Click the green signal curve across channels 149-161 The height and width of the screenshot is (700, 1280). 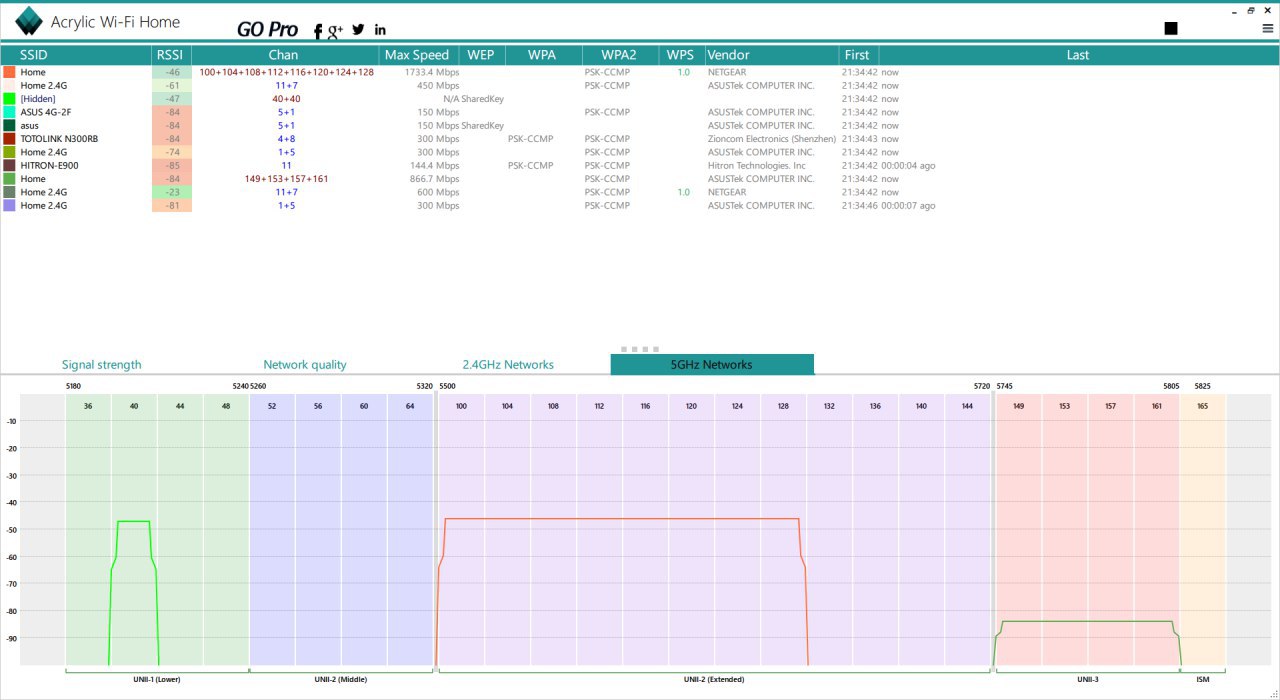click(x=1087, y=621)
